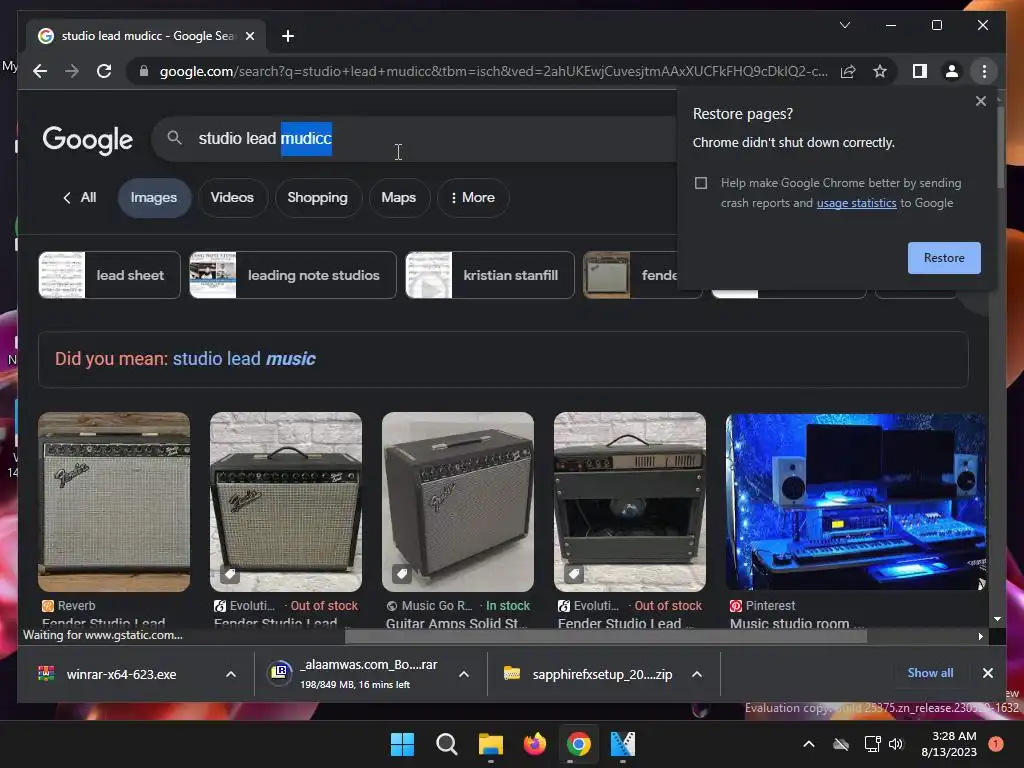Show all downloads
Screen dimensions: 1024x768
click(x=930, y=673)
